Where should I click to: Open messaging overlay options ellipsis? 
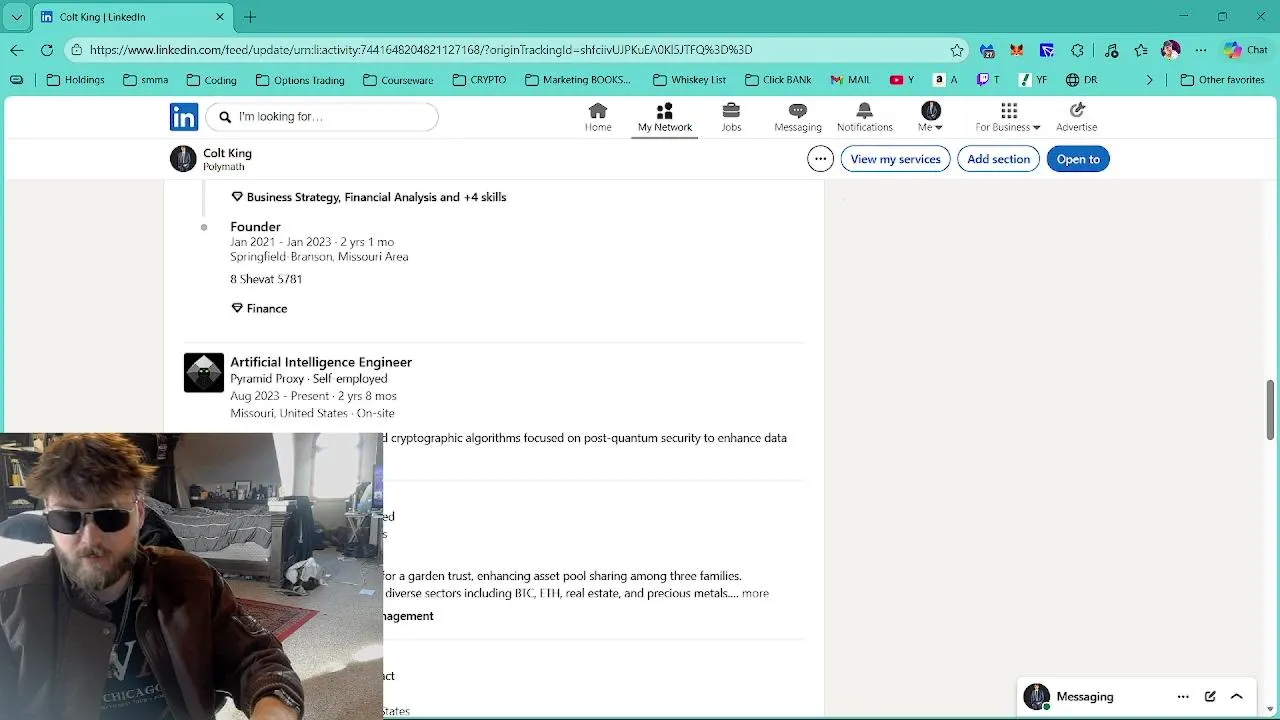(x=1183, y=697)
